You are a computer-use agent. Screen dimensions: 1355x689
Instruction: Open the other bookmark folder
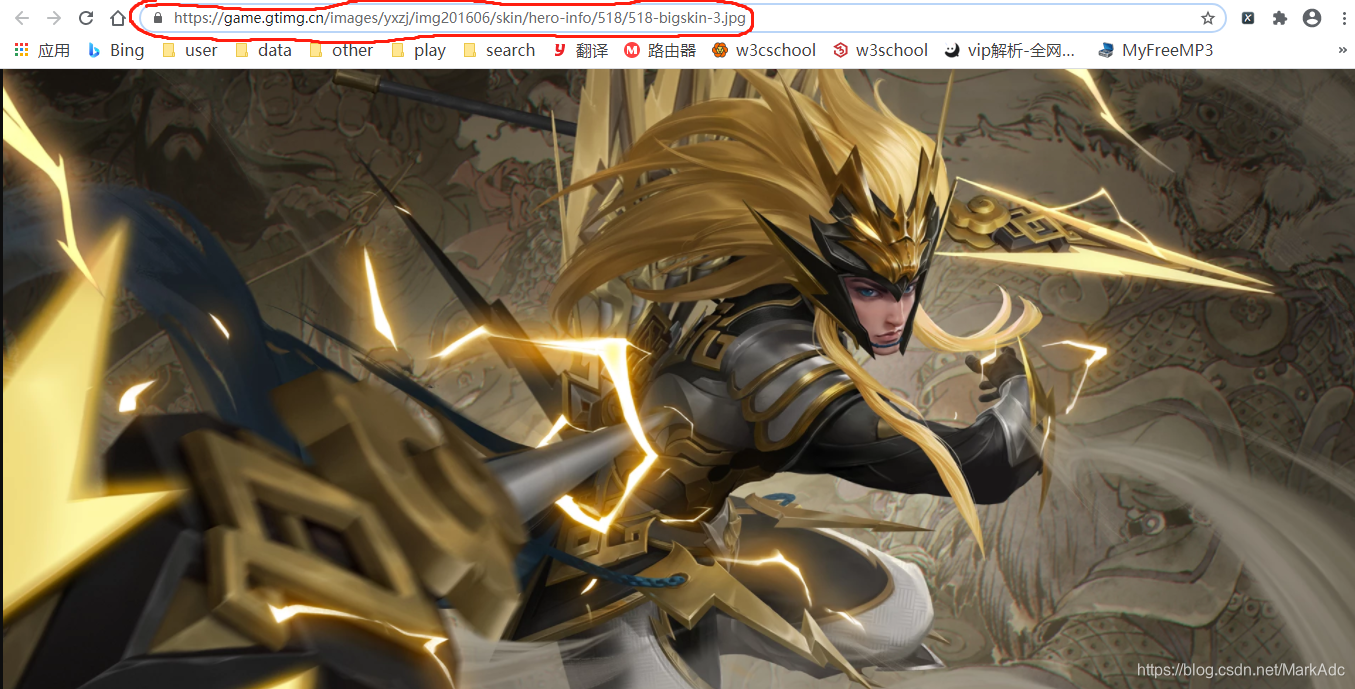341,50
